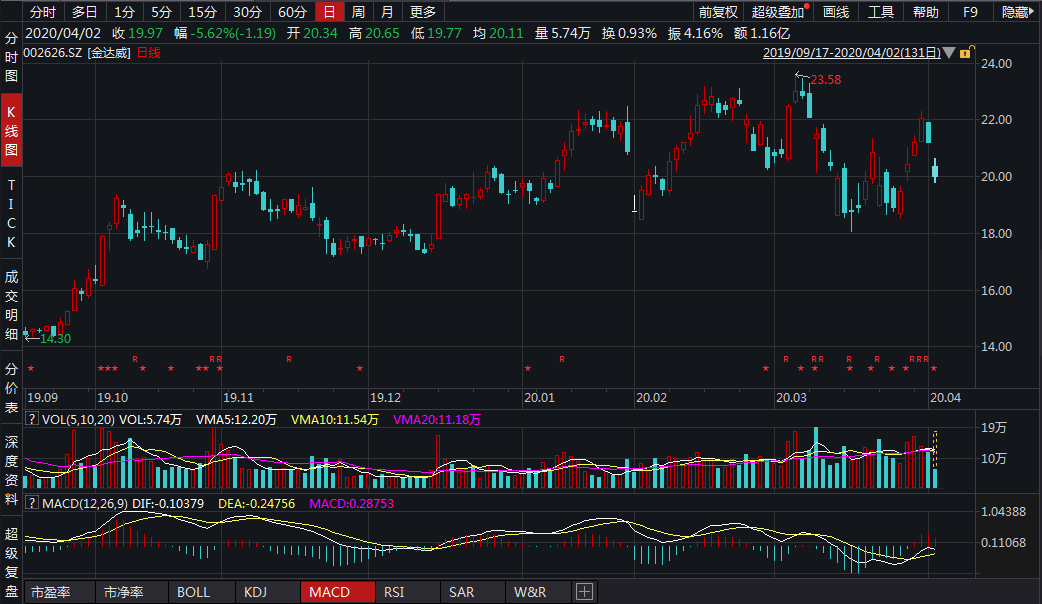The width and height of the screenshot is (1042, 604).
Task: Expand the date range dropdown triangle
Action: pyautogui.click(x=949, y=52)
